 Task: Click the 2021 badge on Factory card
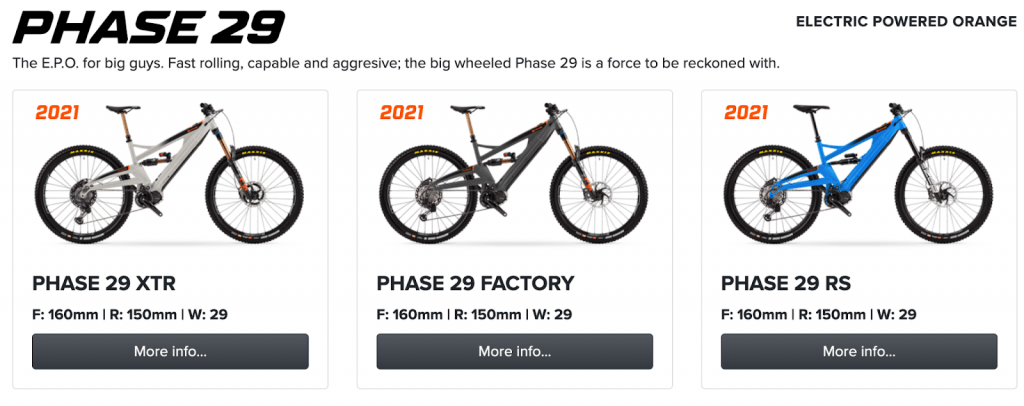click(402, 113)
